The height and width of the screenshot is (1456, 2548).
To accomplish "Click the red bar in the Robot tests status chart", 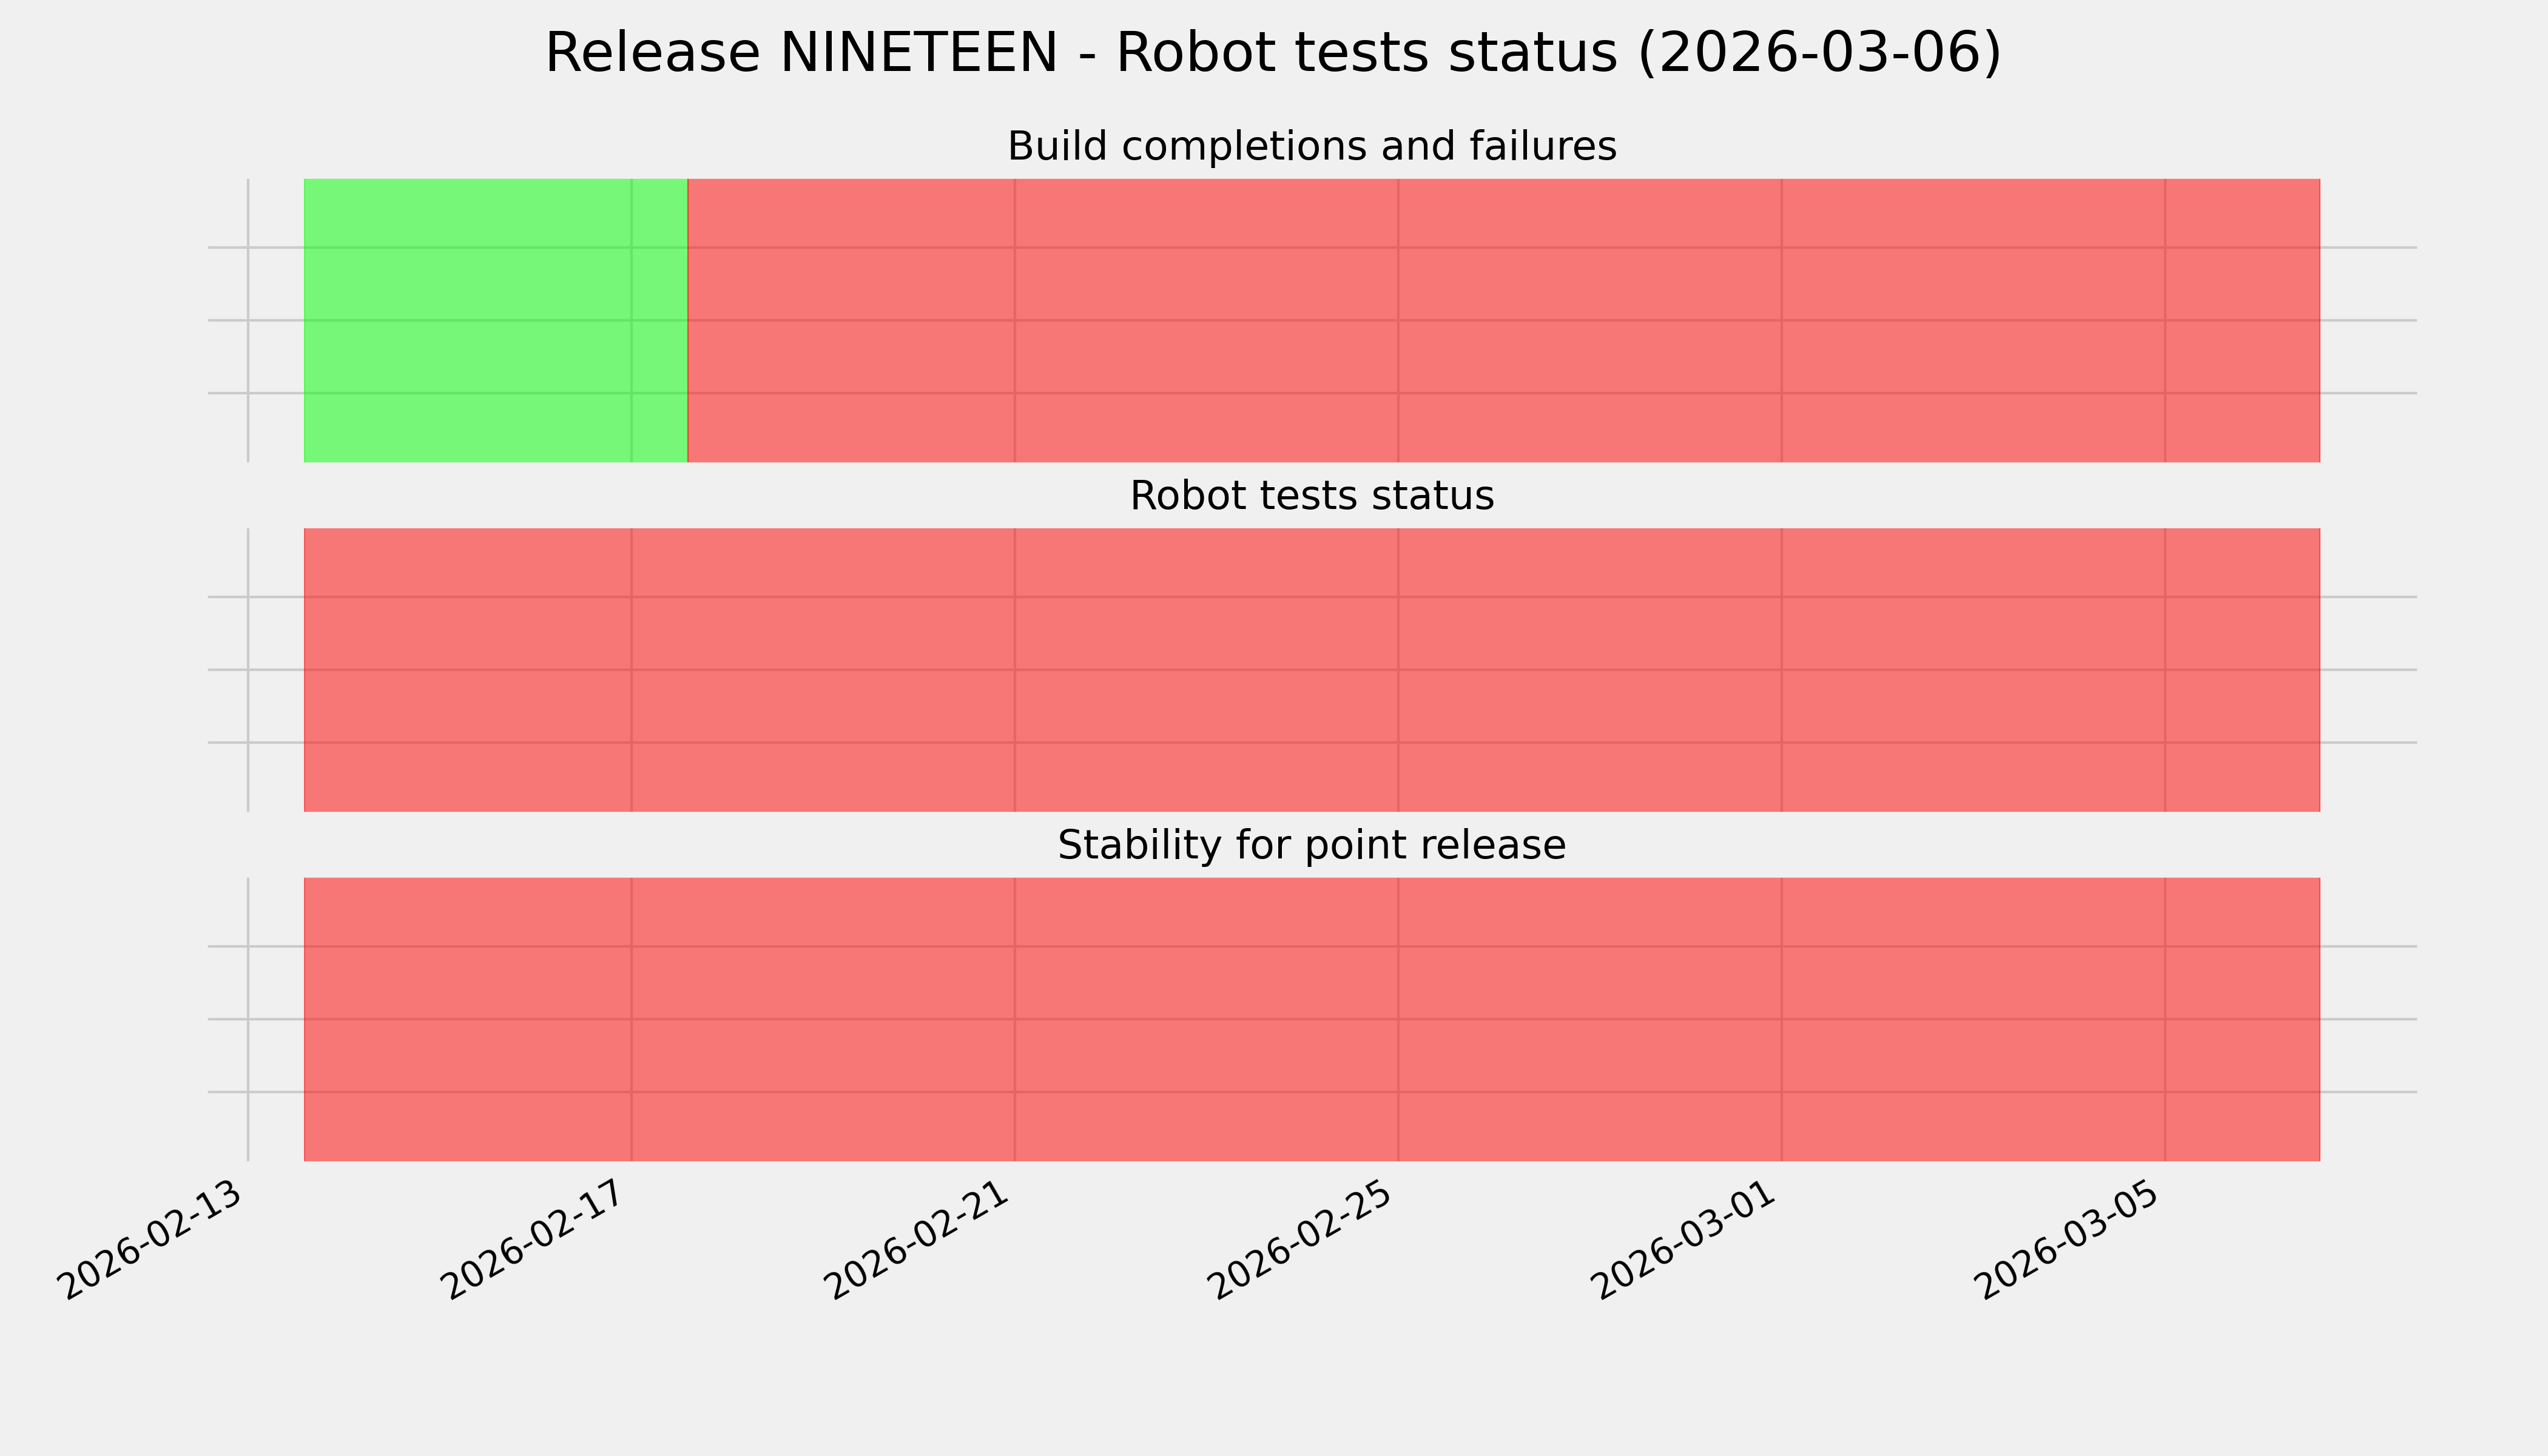I will [x=1311, y=670].
